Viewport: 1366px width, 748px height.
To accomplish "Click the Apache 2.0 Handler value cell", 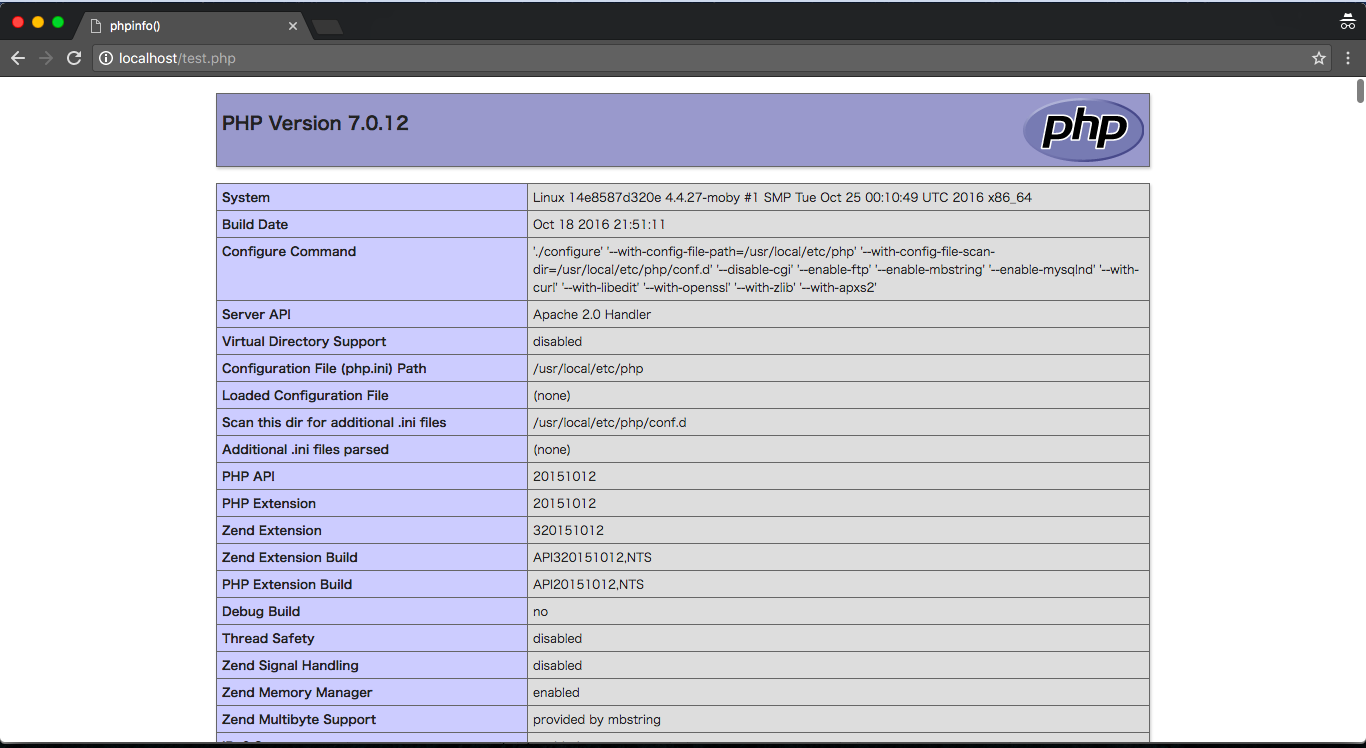I will 592,314.
